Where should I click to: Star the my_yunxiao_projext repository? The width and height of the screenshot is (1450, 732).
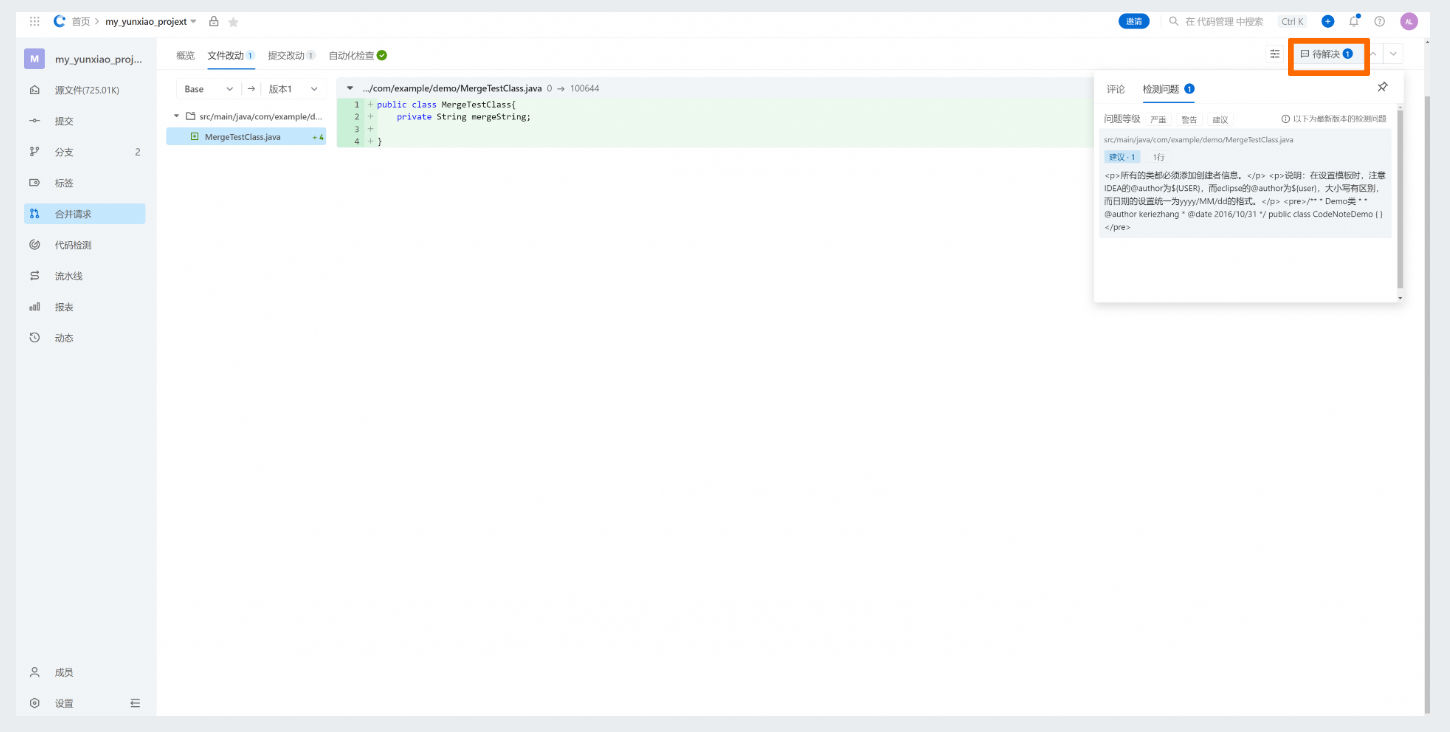[x=233, y=21]
